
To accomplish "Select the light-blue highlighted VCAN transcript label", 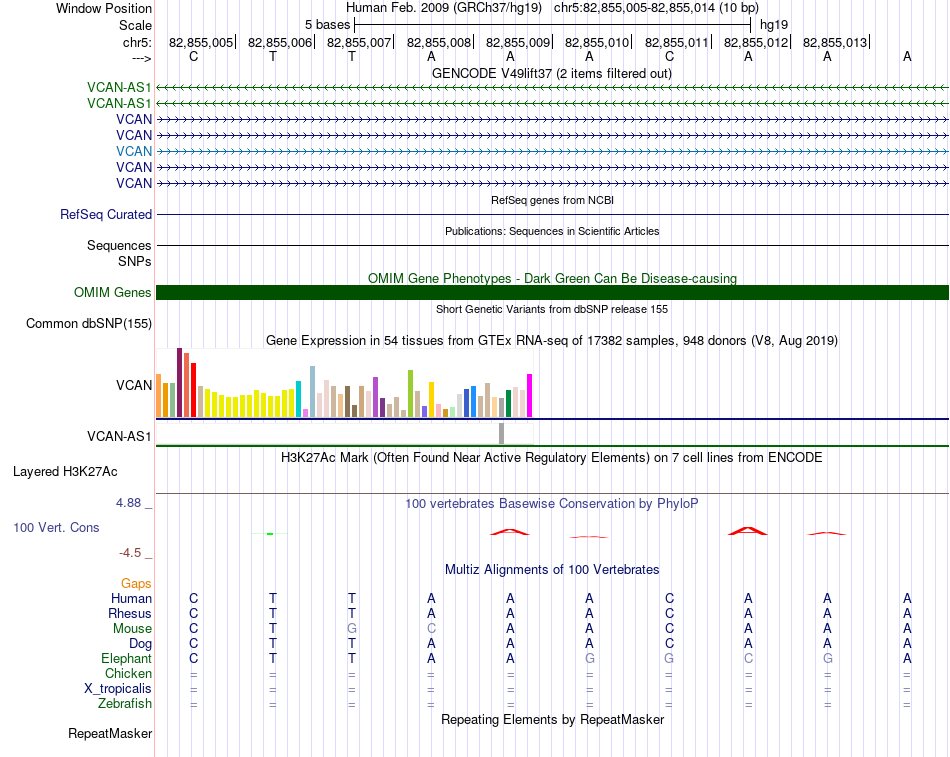I will [134, 152].
